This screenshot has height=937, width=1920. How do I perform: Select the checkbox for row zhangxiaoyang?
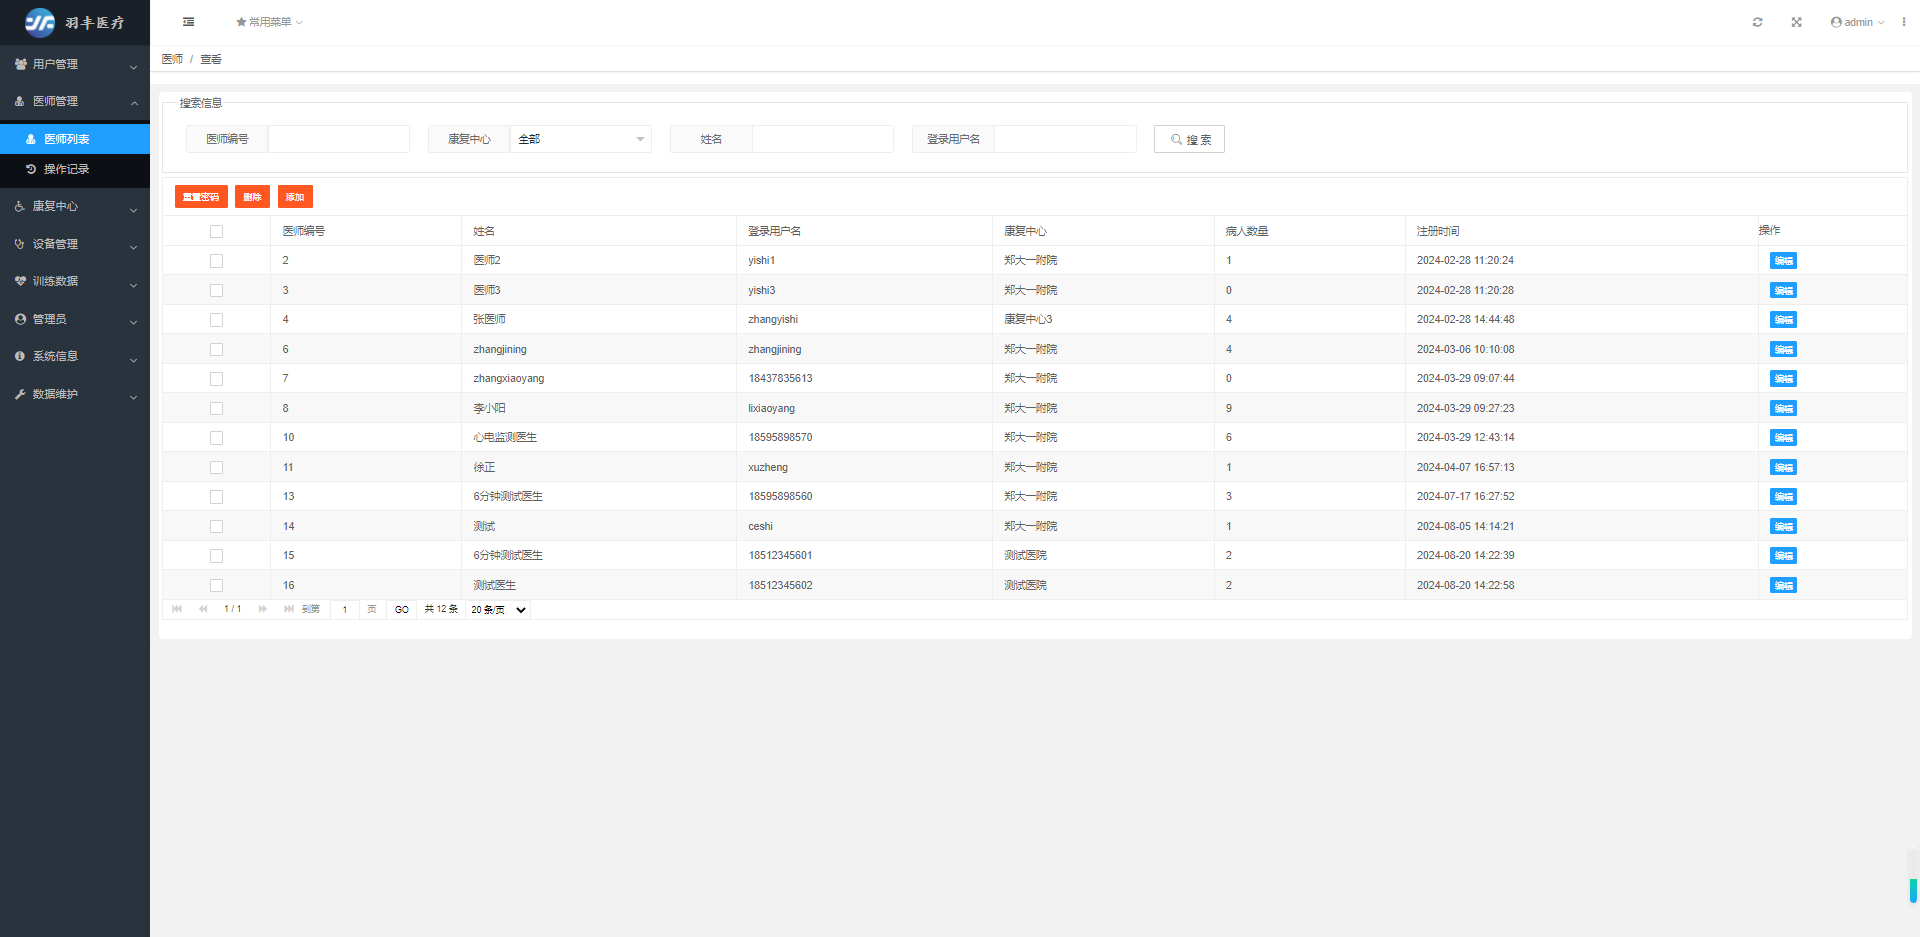pyautogui.click(x=216, y=379)
